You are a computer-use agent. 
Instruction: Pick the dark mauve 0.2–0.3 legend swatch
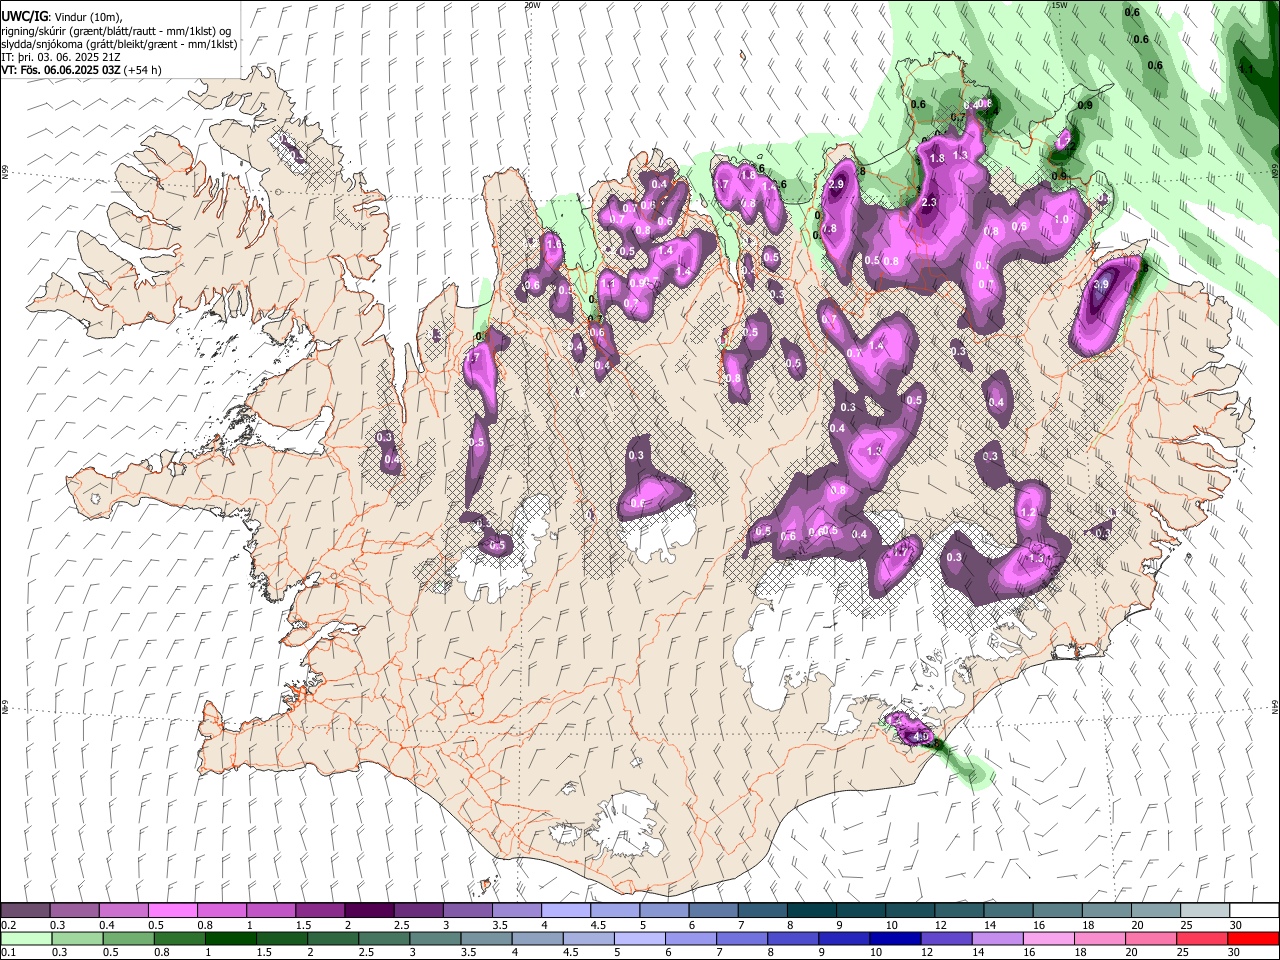pos(25,911)
